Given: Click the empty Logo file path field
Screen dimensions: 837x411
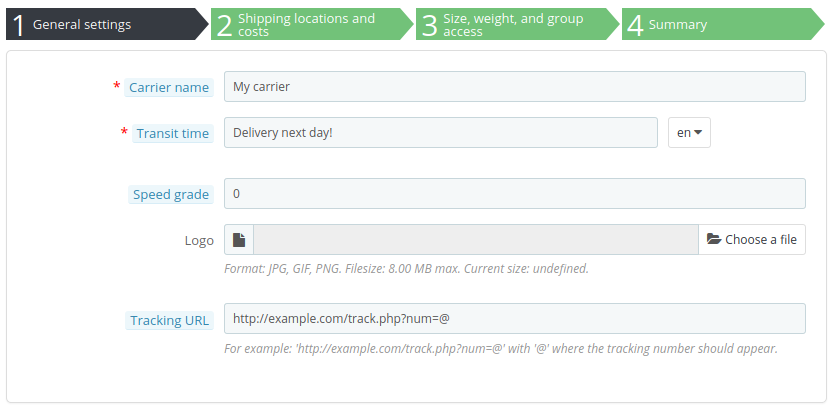Looking at the screenshot, I should 475,240.
